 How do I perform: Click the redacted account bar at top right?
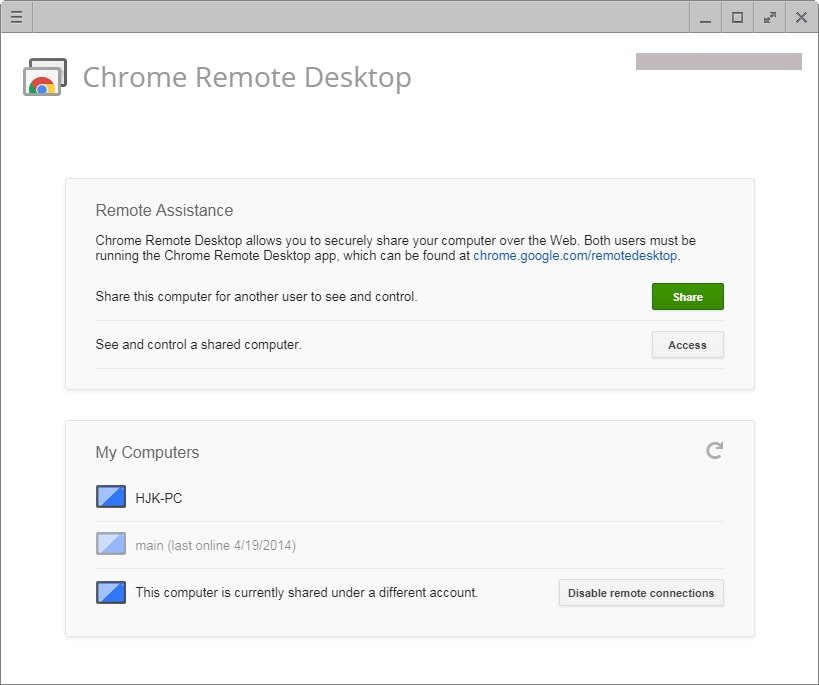pyautogui.click(x=719, y=61)
